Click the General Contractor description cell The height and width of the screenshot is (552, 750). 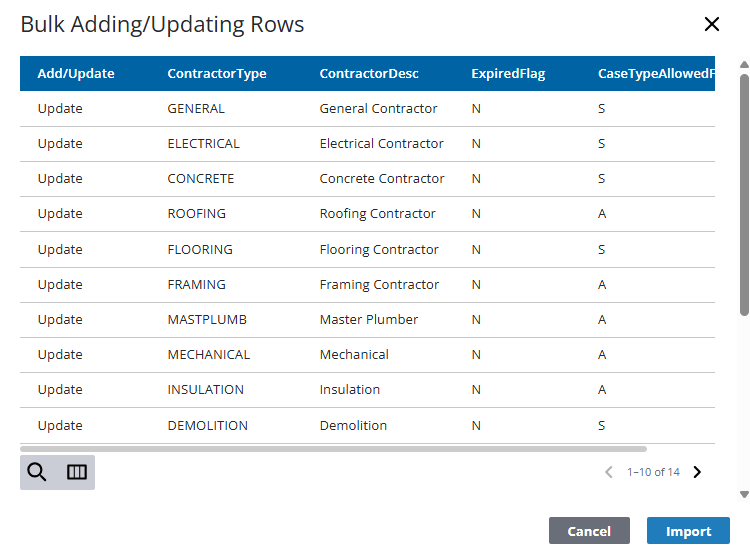coord(378,108)
